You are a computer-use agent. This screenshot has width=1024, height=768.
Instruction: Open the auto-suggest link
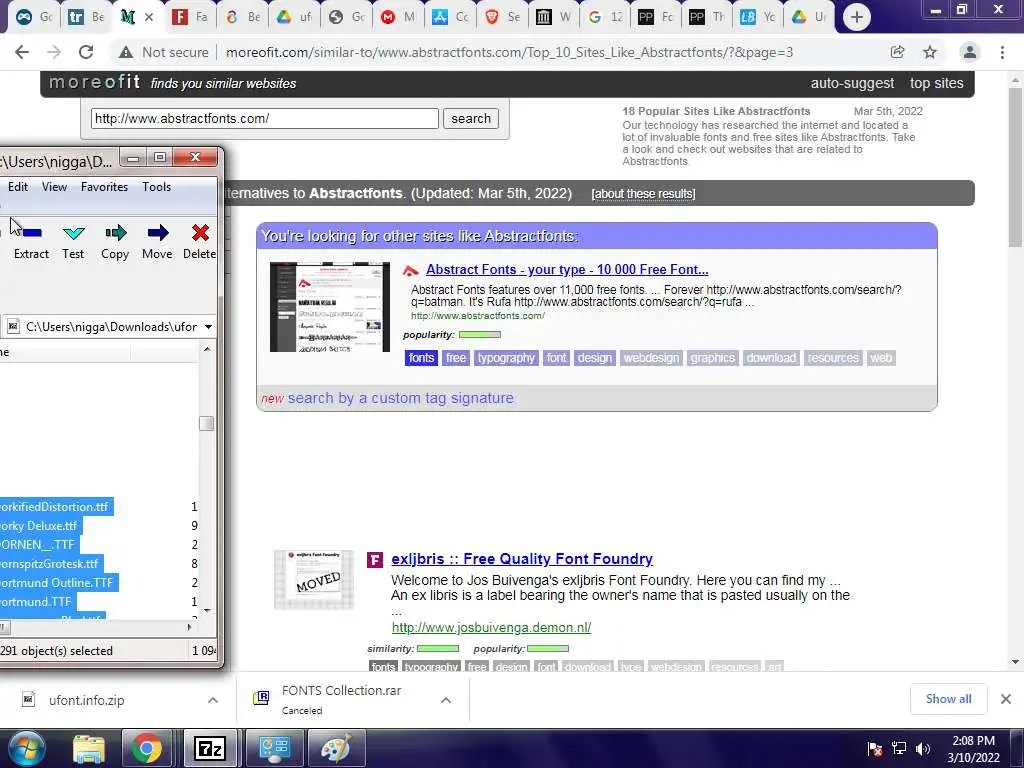click(852, 84)
